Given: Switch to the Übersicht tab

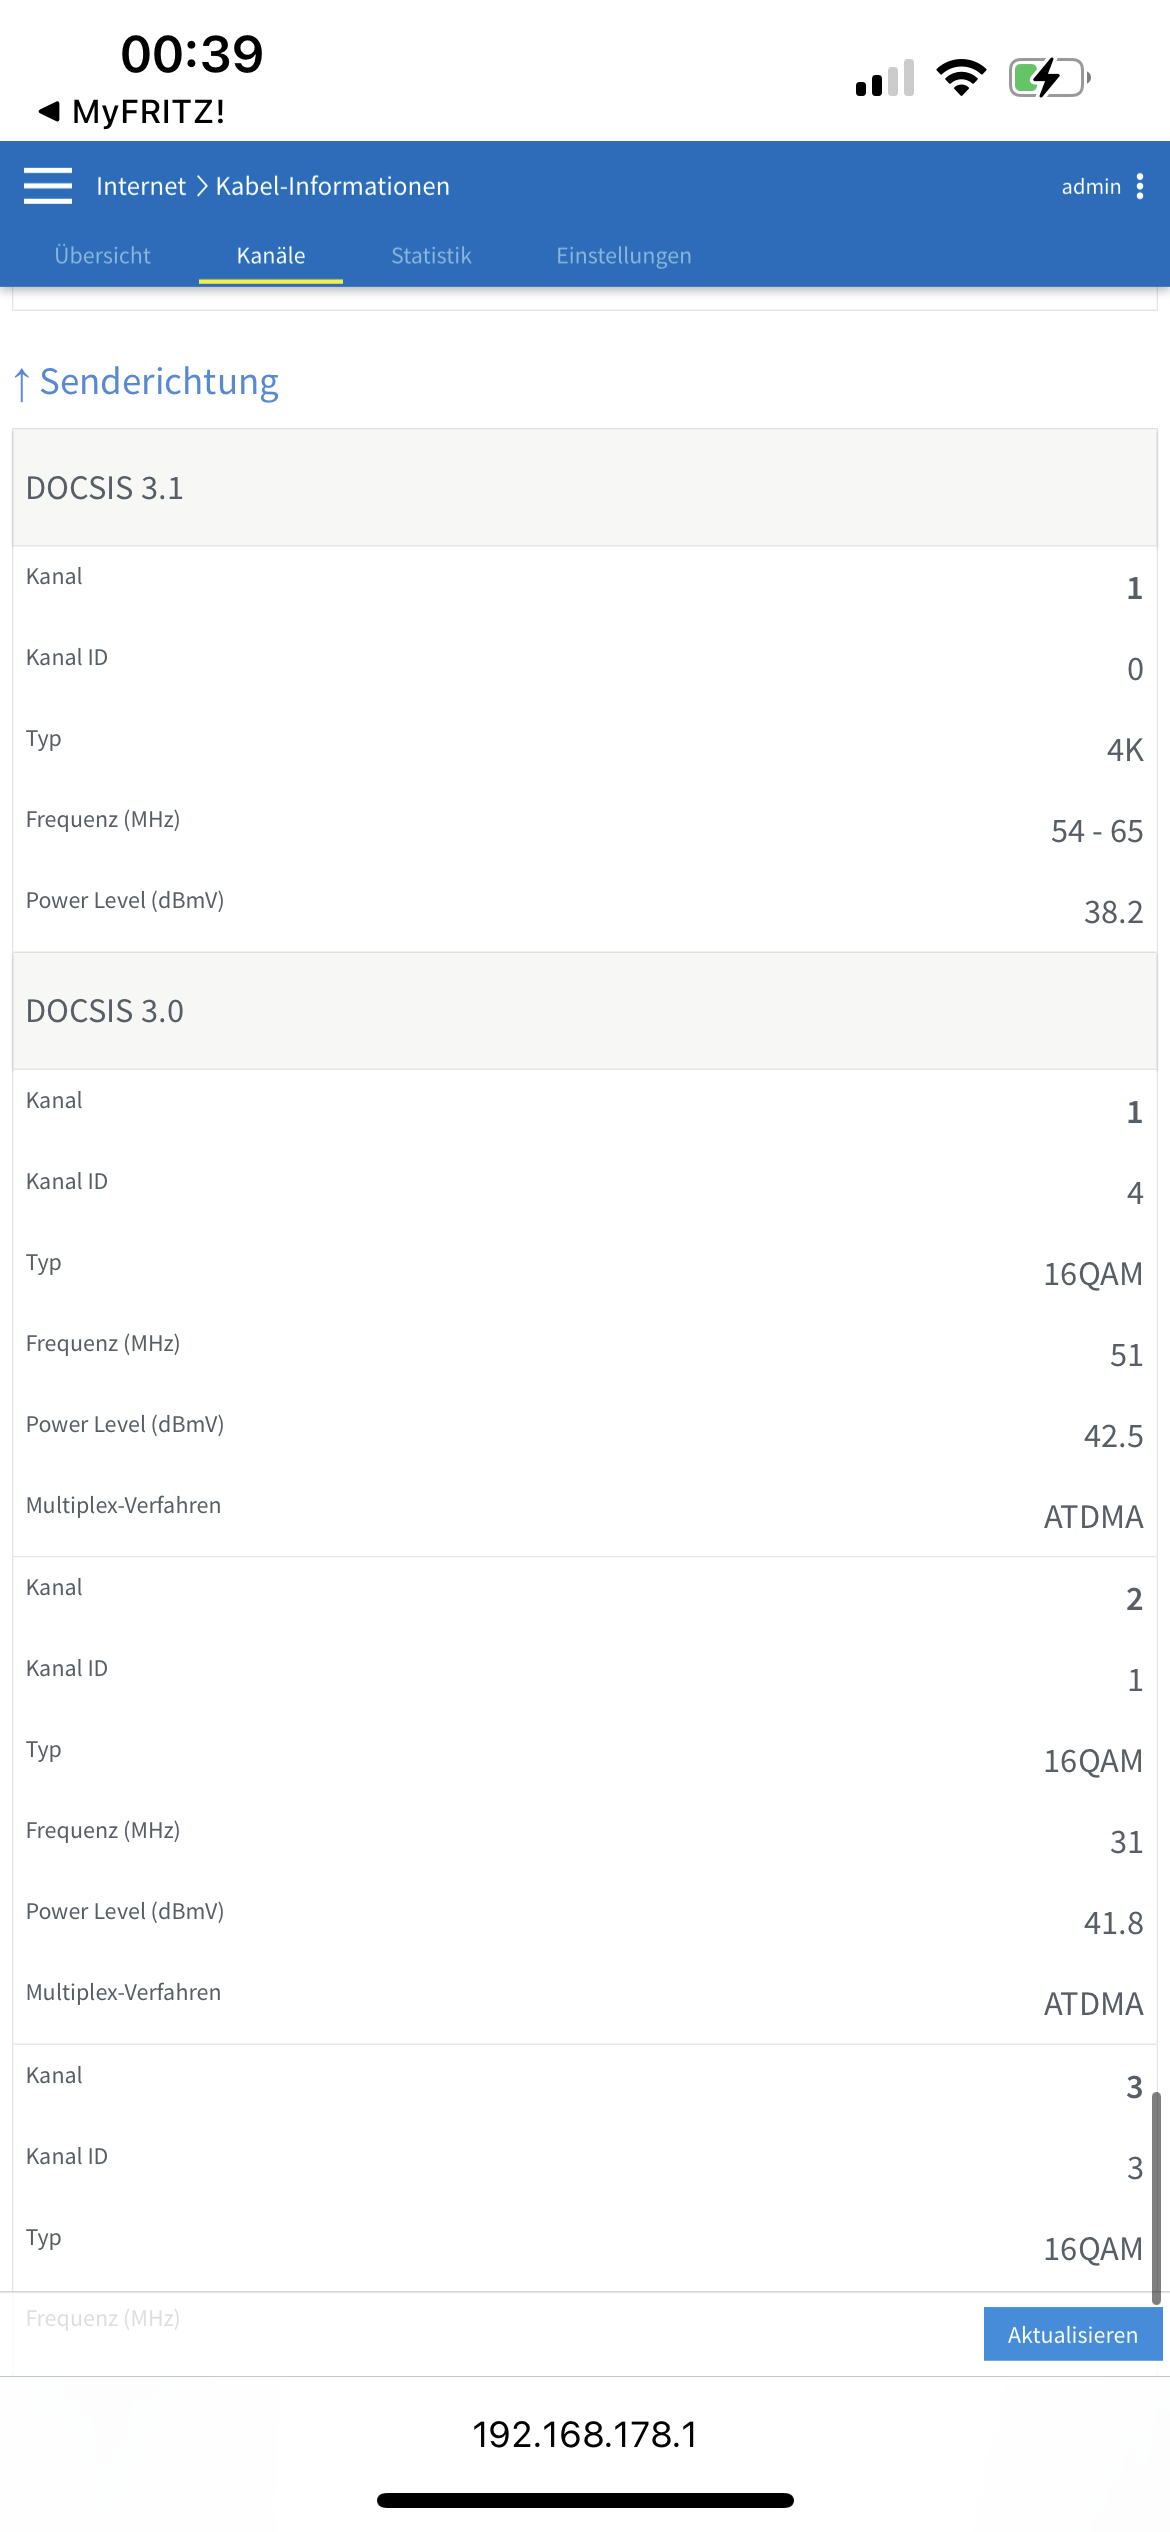Looking at the screenshot, I should click(x=102, y=256).
